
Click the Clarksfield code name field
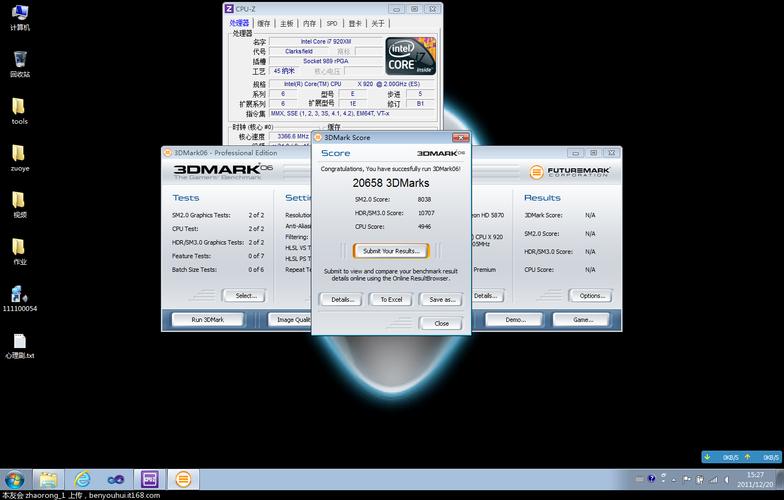[x=299, y=52]
